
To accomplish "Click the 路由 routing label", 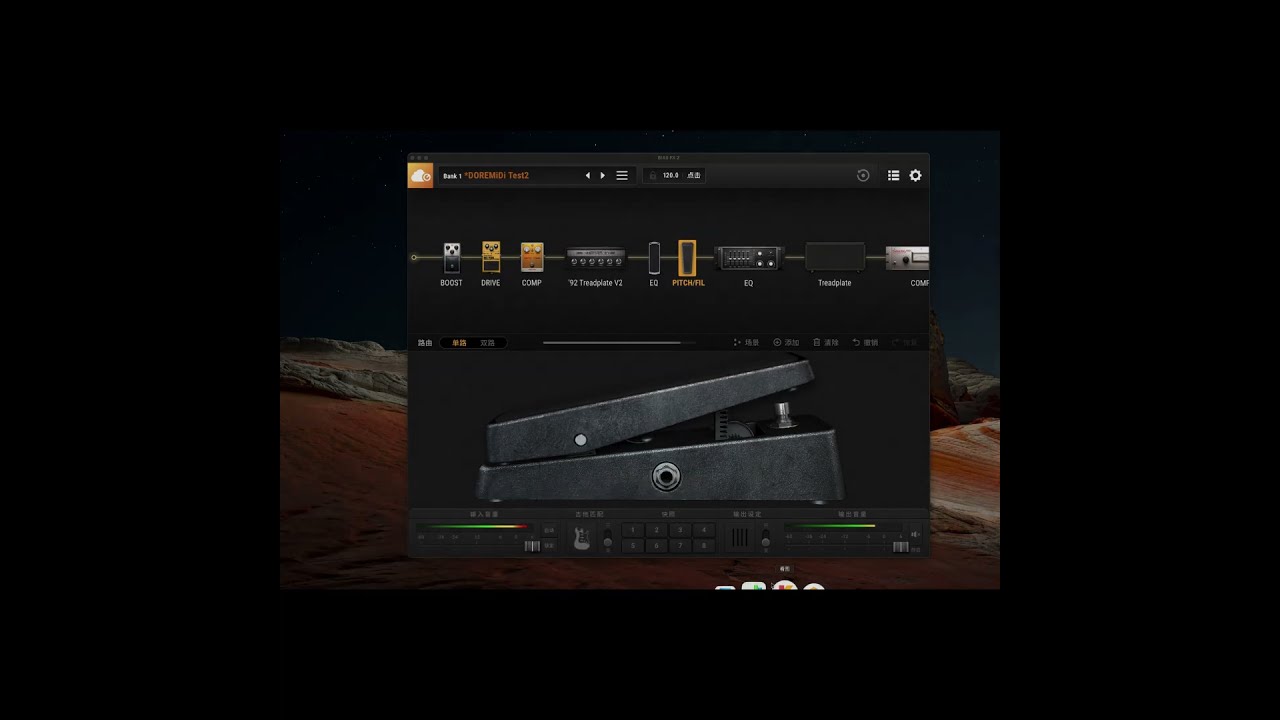I will (425, 343).
